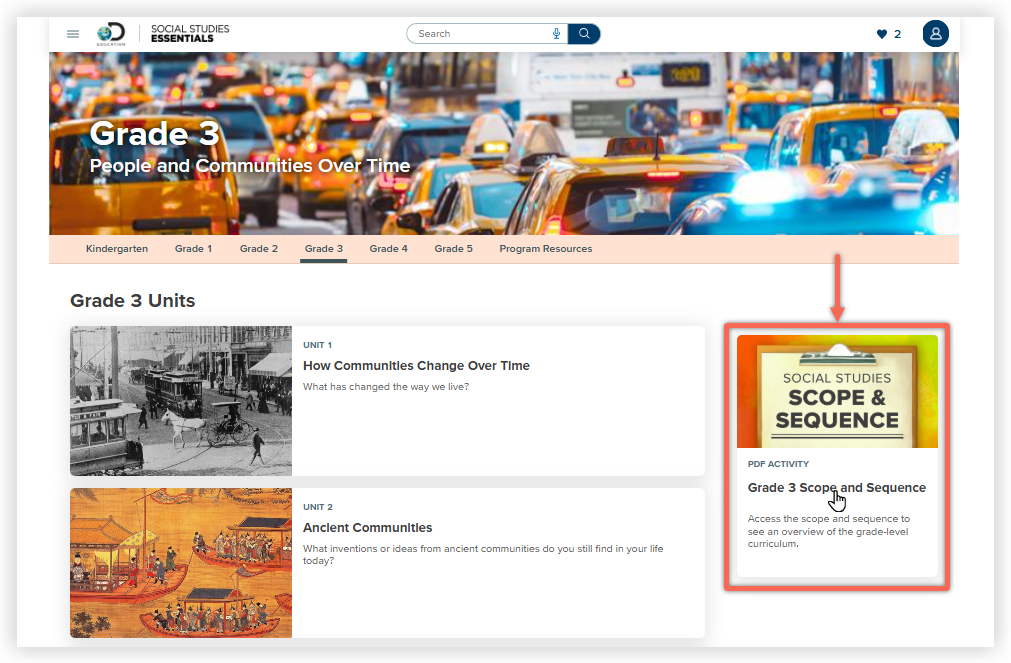Open the Program Resources tab
Image resolution: width=1011 pixels, height=663 pixels.
coord(545,248)
